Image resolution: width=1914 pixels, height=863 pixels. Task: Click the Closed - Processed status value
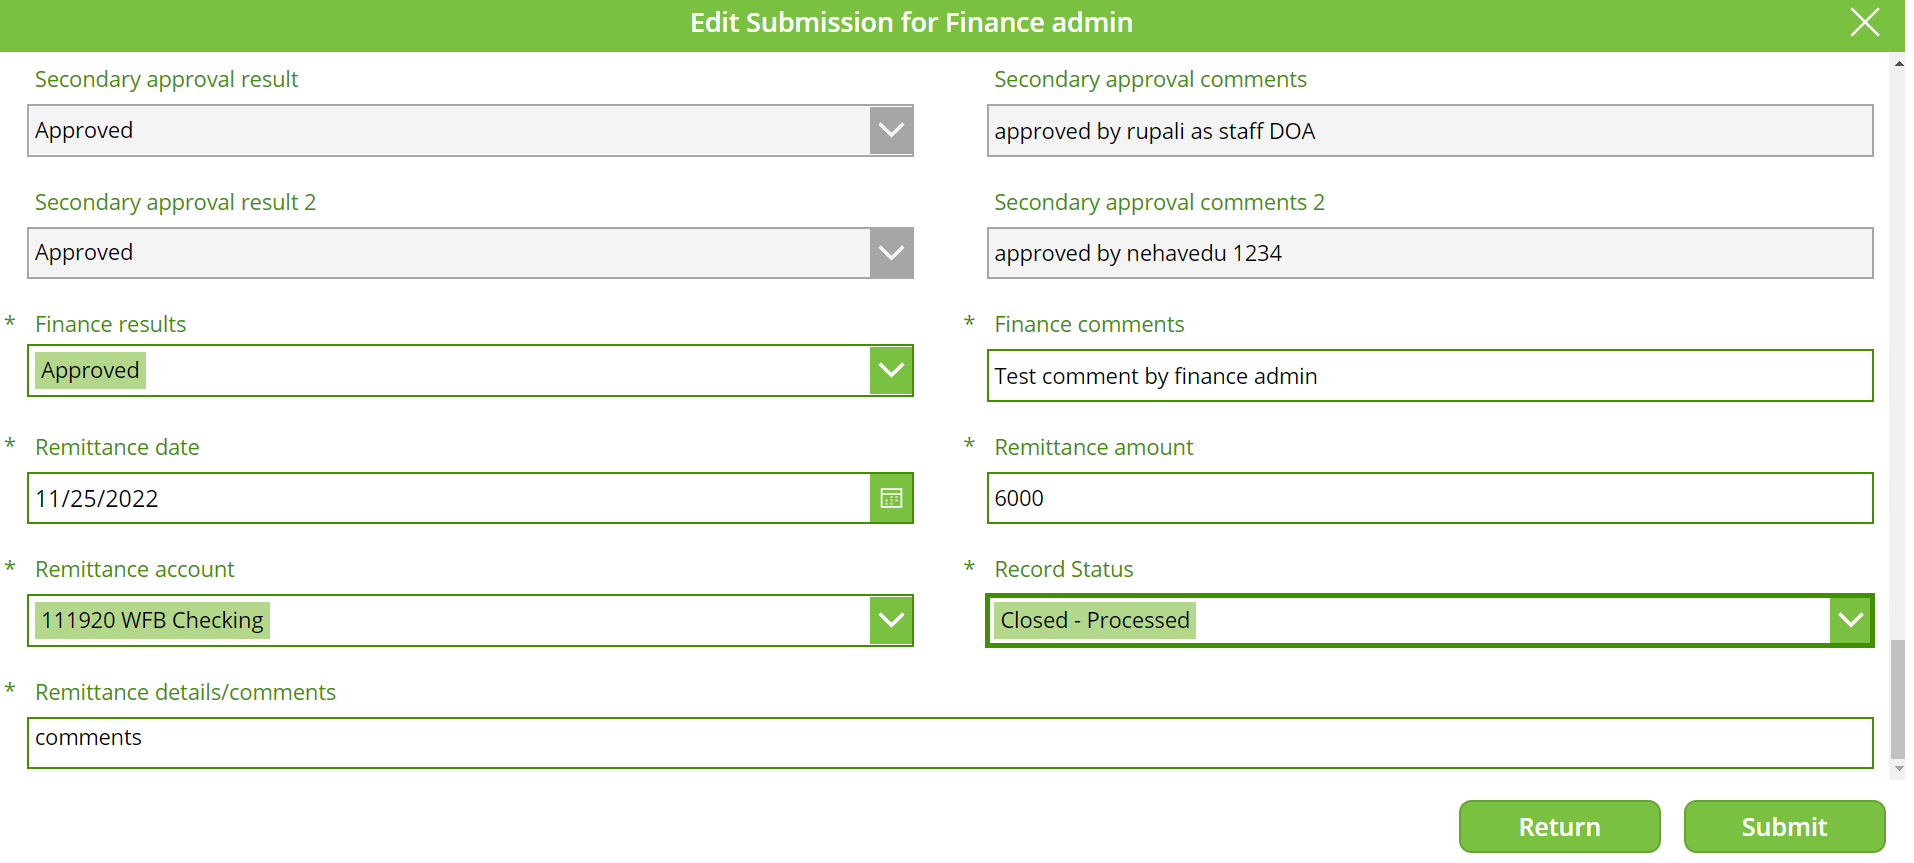click(1095, 621)
